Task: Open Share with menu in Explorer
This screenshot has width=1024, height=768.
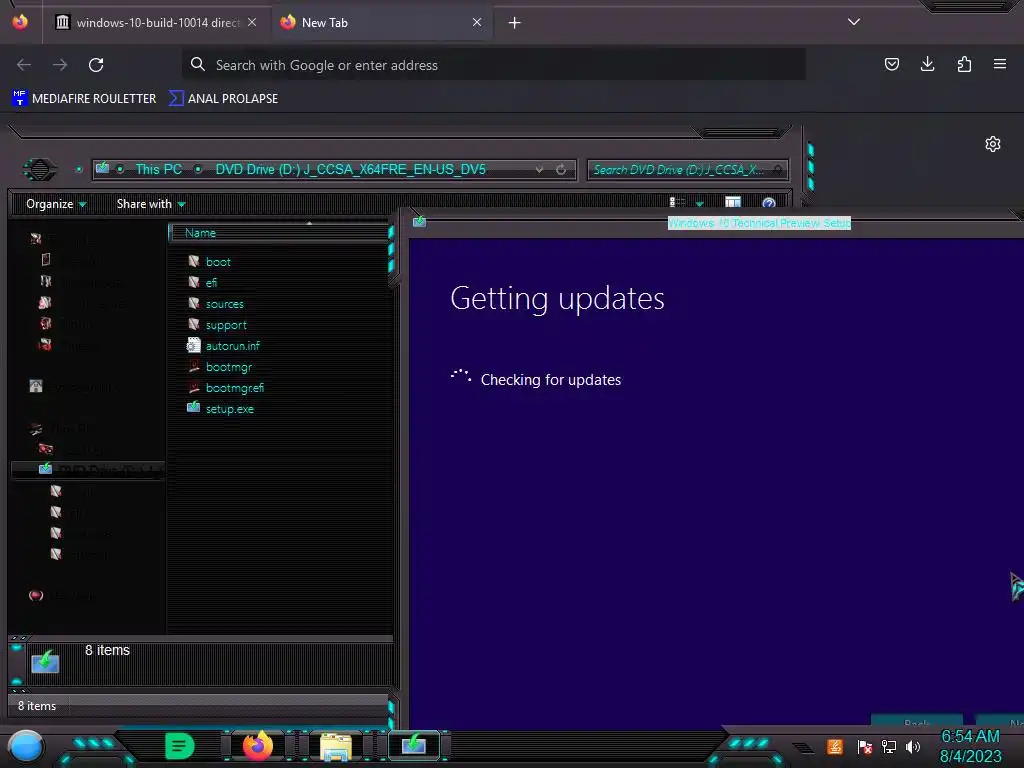Action: 151,204
